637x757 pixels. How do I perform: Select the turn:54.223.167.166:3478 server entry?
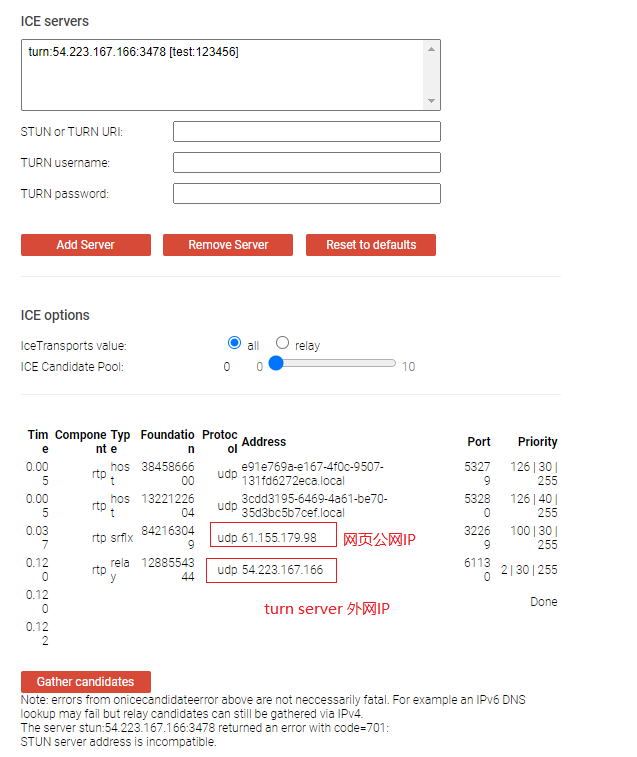pos(133,52)
